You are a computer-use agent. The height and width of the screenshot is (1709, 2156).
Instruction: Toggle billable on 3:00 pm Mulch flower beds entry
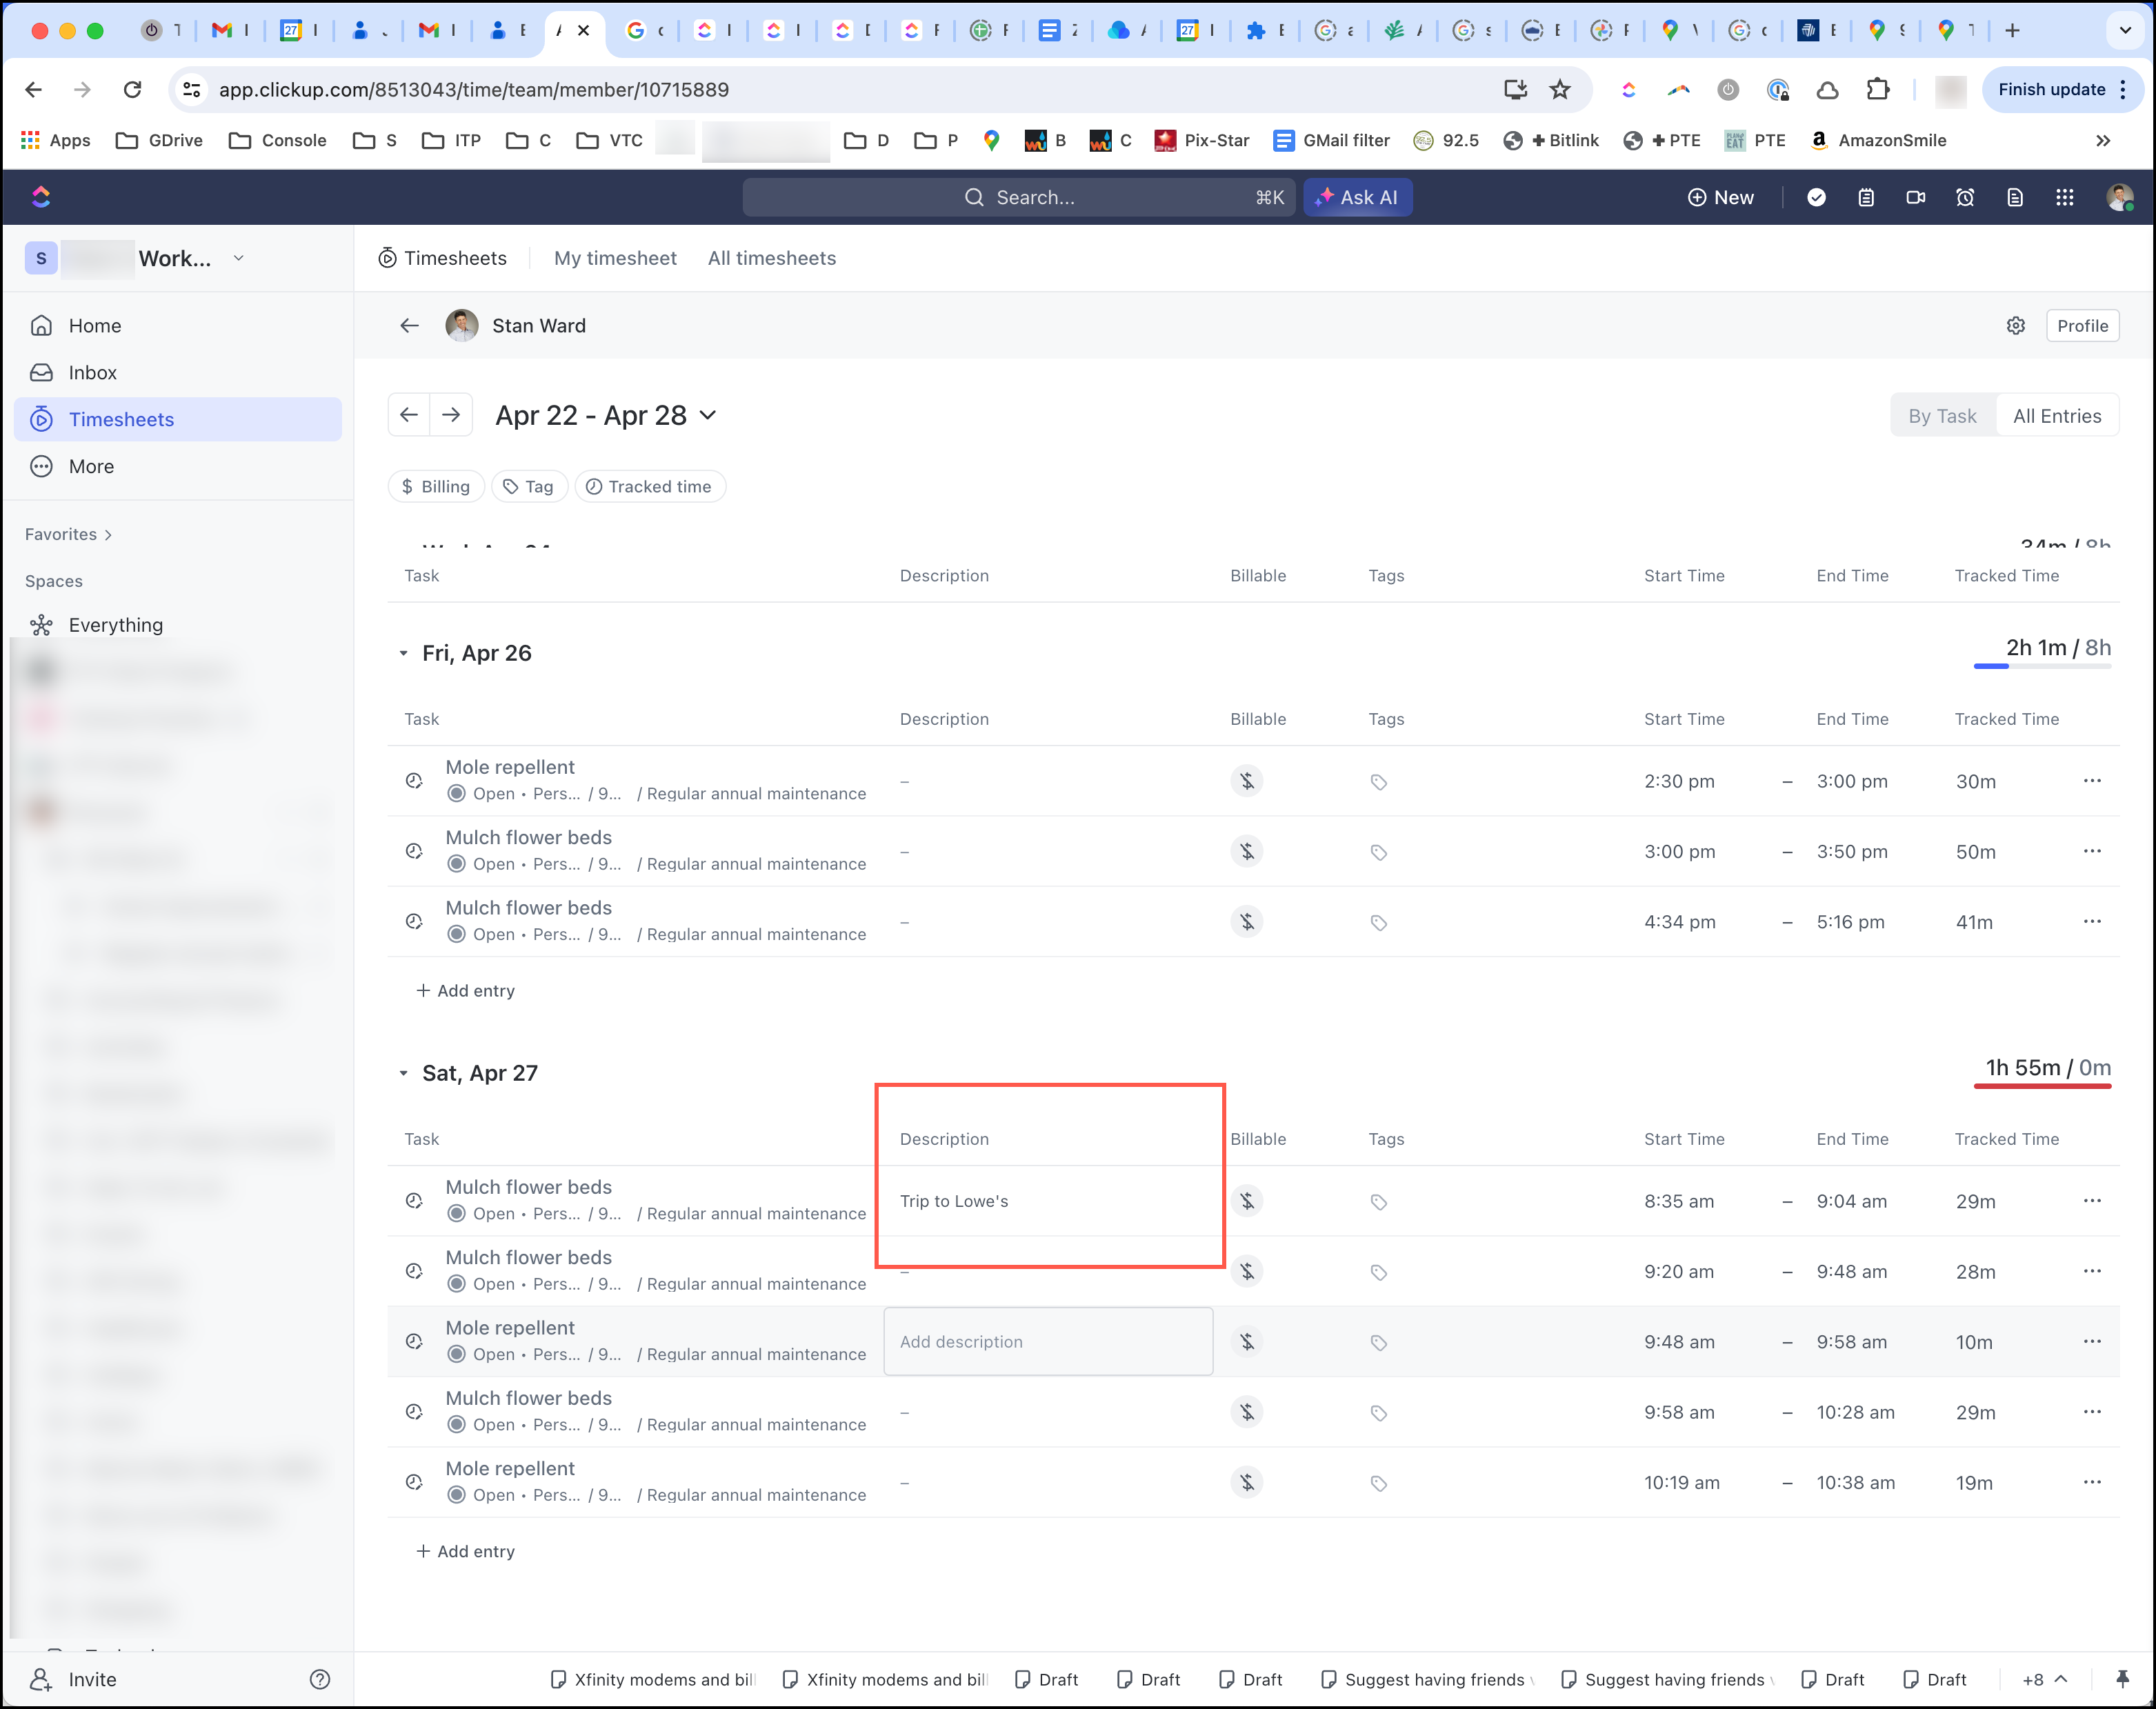point(1246,851)
